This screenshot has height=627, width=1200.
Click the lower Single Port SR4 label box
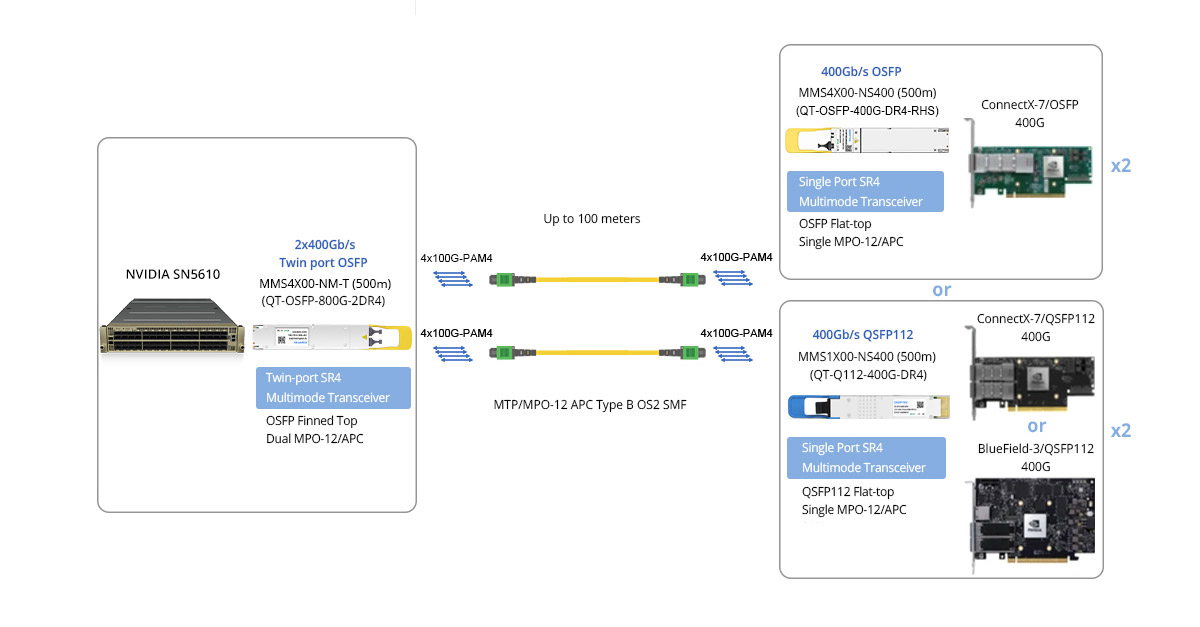click(x=866, y=458)
